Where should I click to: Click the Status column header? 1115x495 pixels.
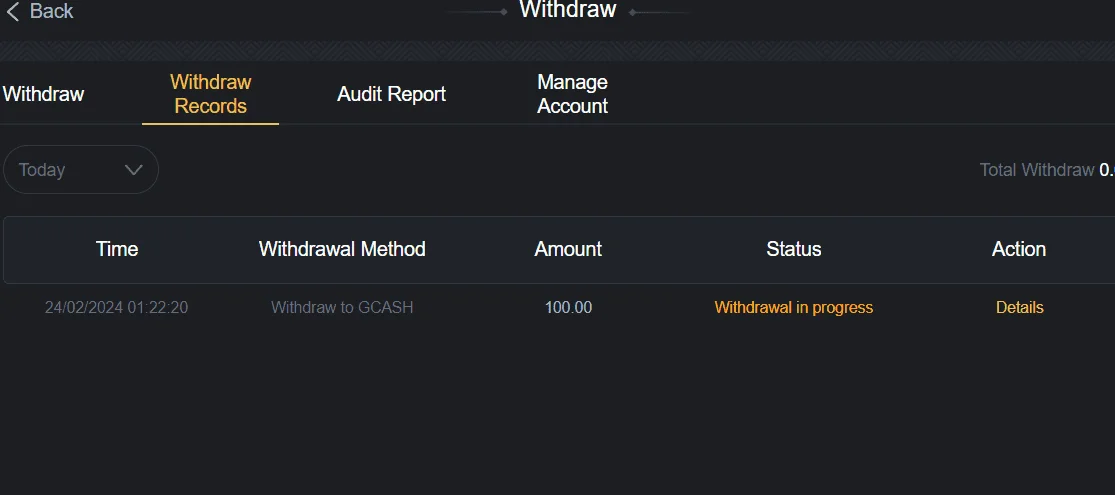794,249
